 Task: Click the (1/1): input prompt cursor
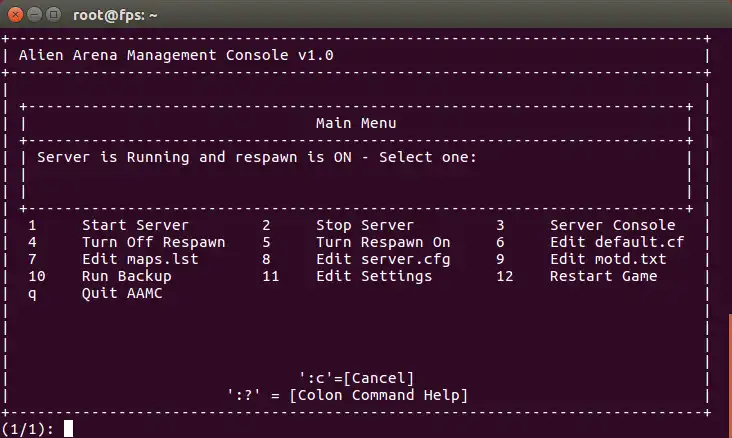pyautogui.click(x=69, y=429)
